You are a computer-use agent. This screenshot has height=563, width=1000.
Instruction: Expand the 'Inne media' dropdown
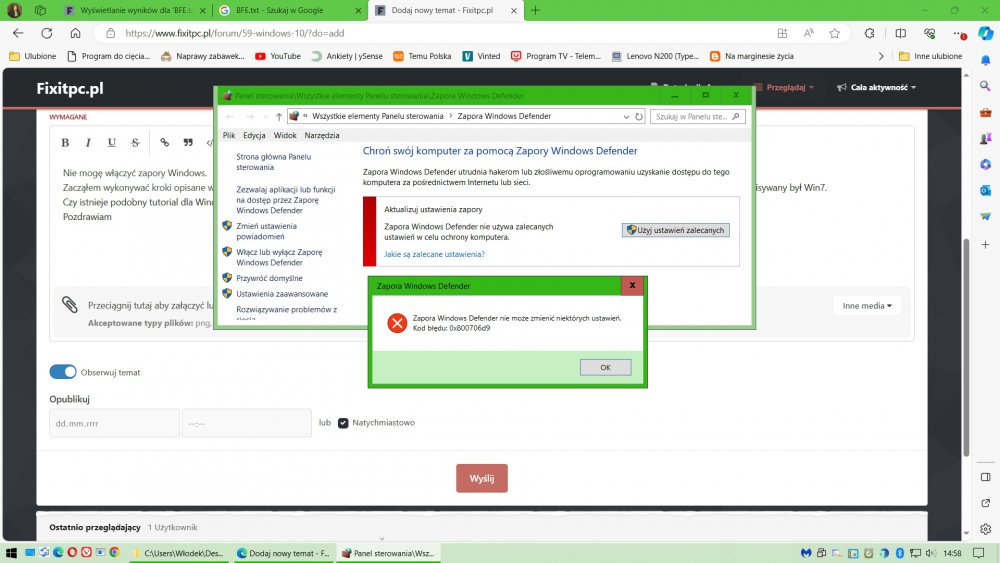pyautogui.click(x=866, y=305)
